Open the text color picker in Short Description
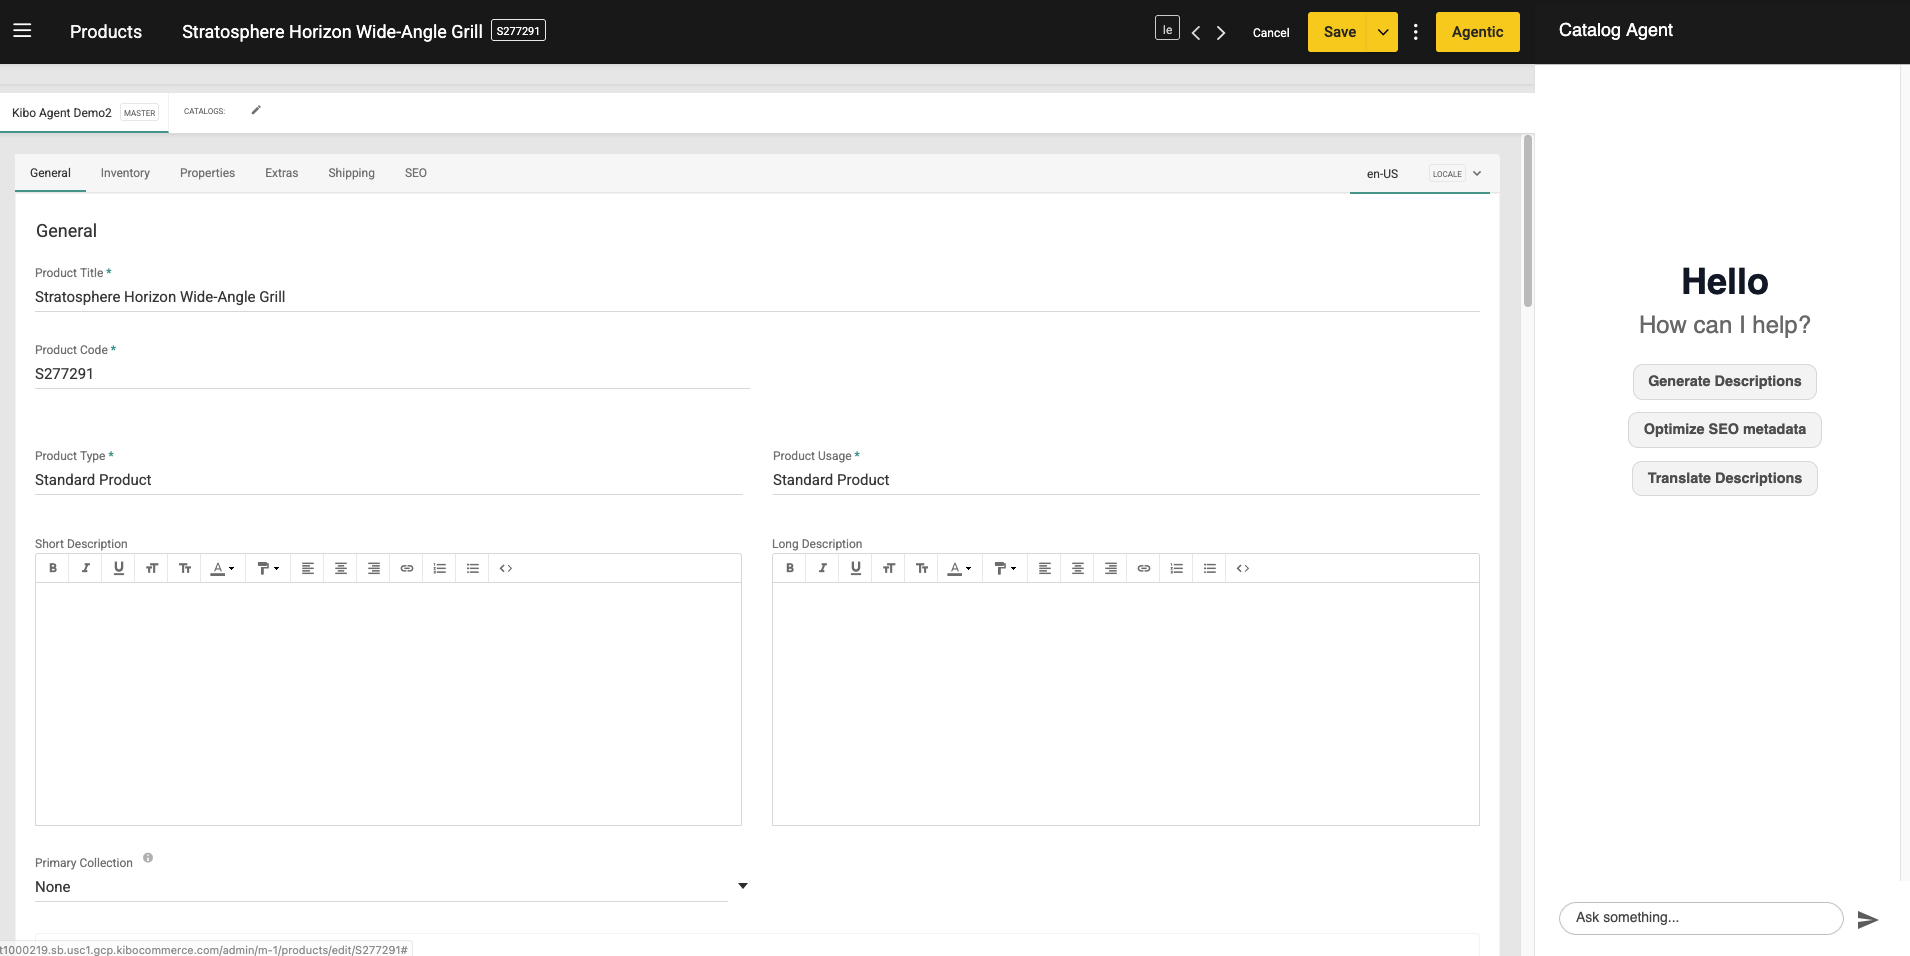 coord(222,568)
